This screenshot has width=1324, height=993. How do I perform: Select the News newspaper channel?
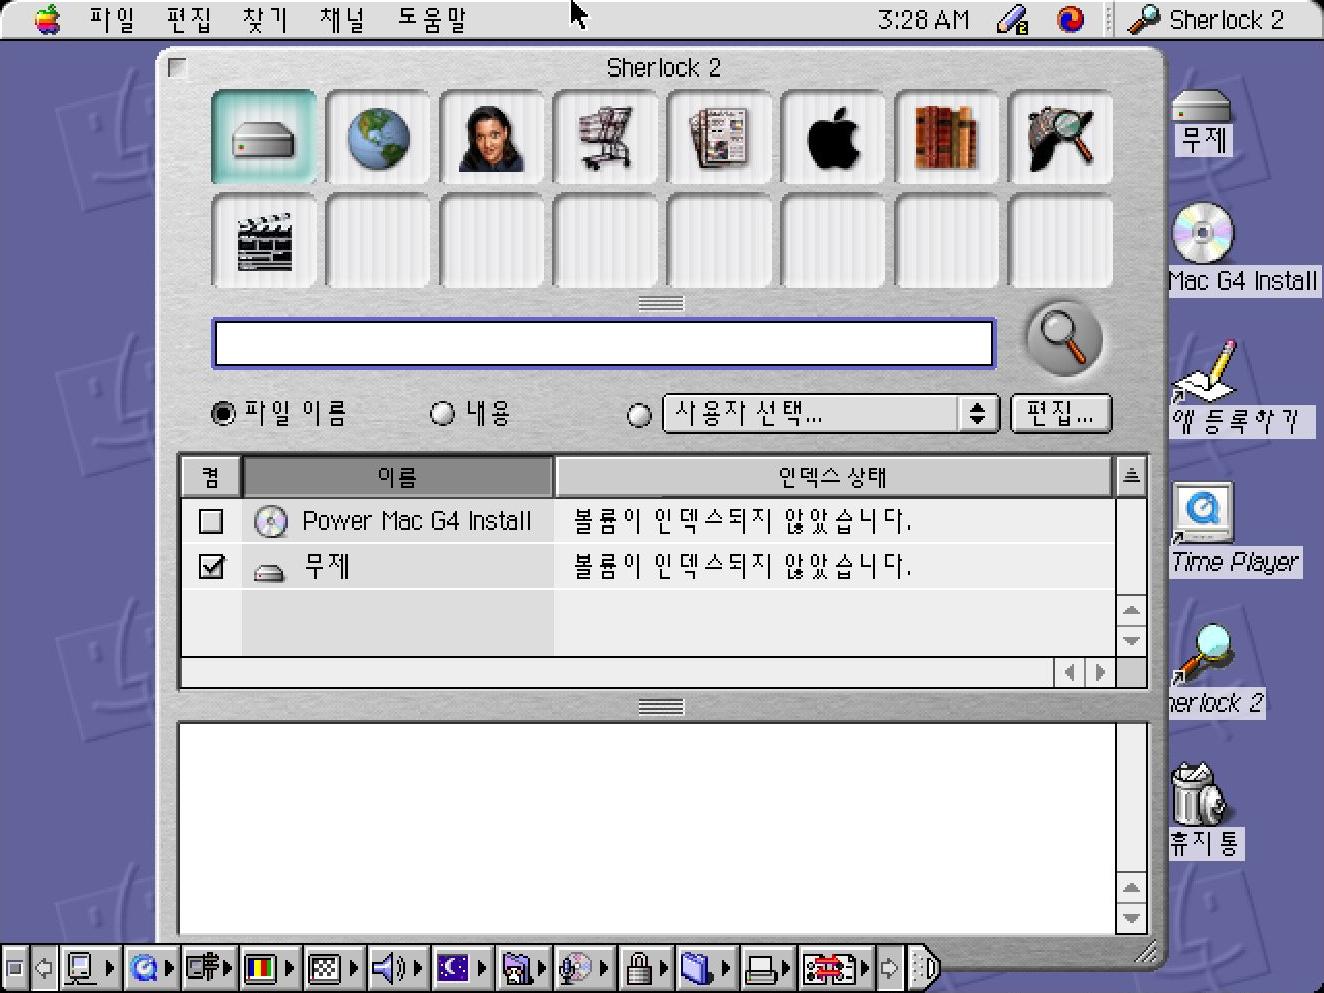point(719,138)
